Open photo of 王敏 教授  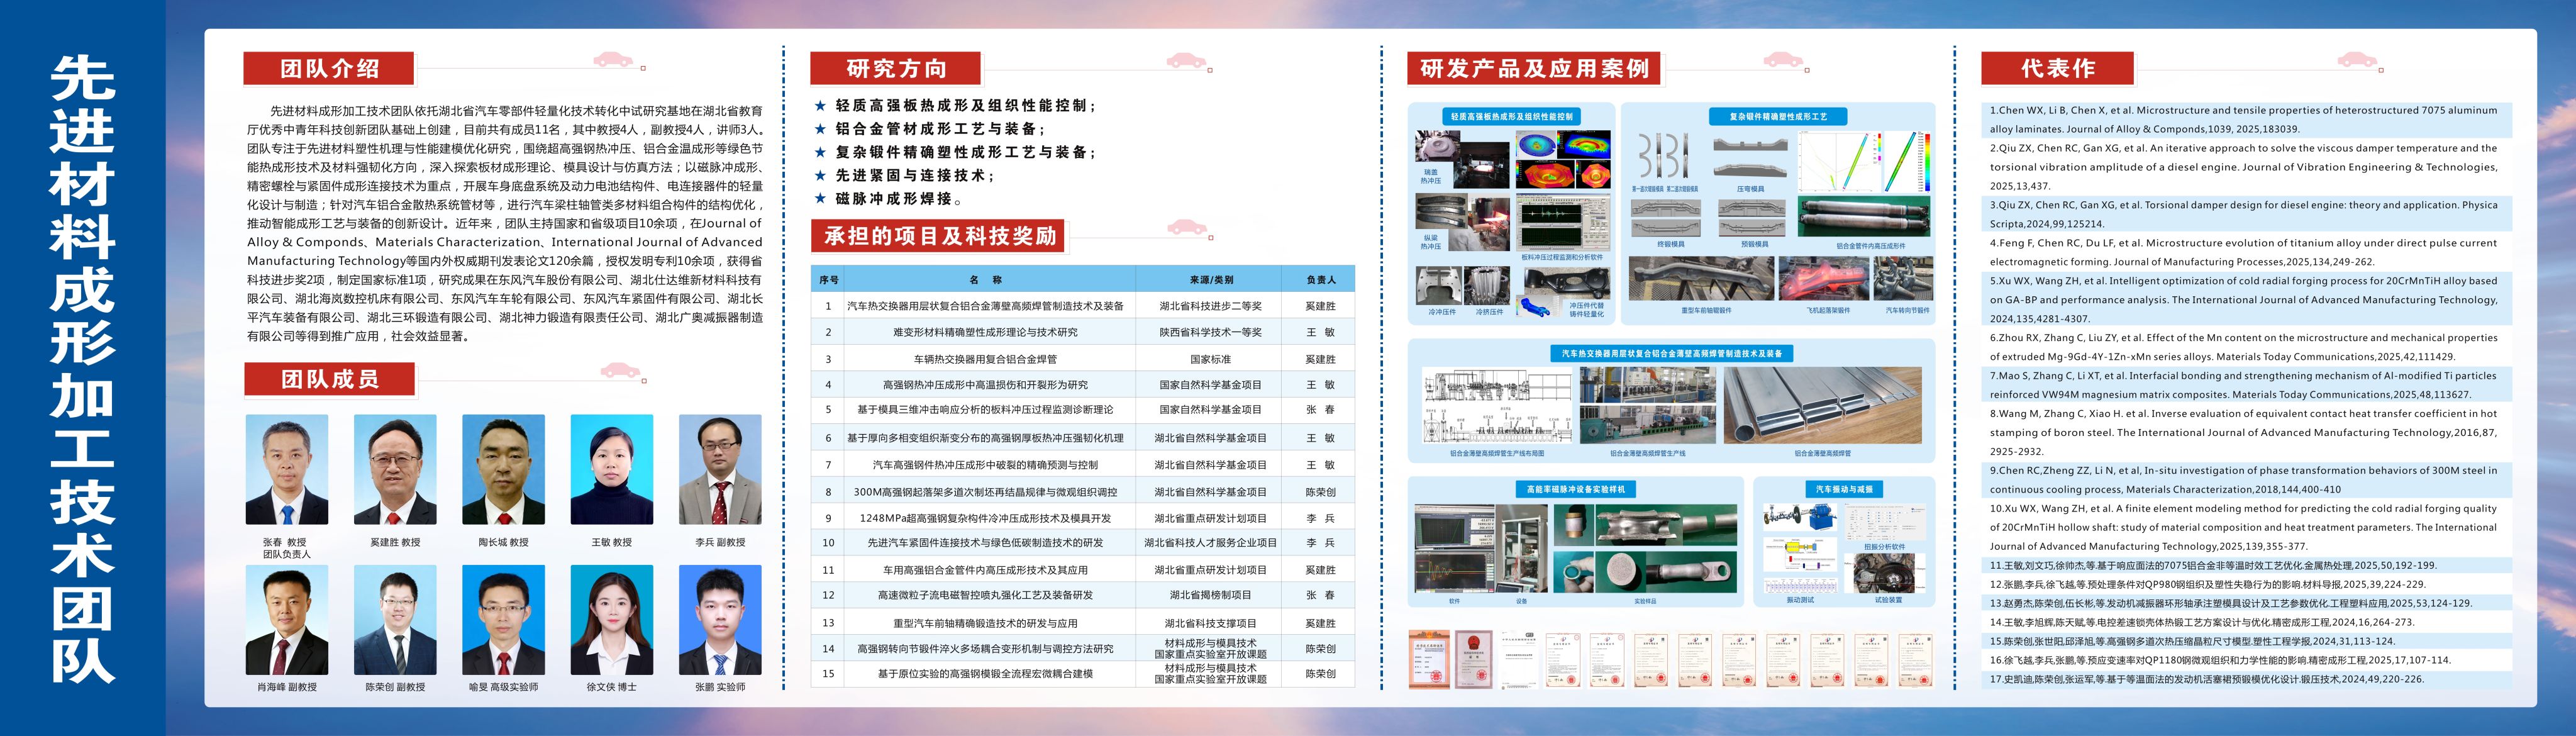pos(611,469)
